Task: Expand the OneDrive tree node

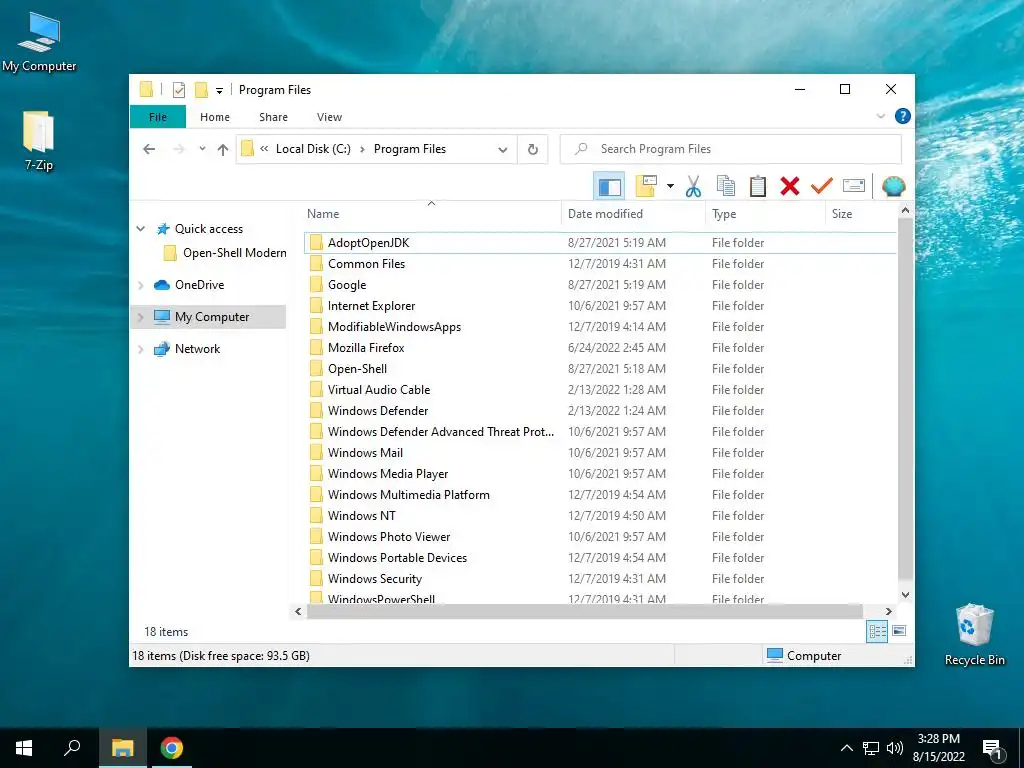Action: point(140,285)
